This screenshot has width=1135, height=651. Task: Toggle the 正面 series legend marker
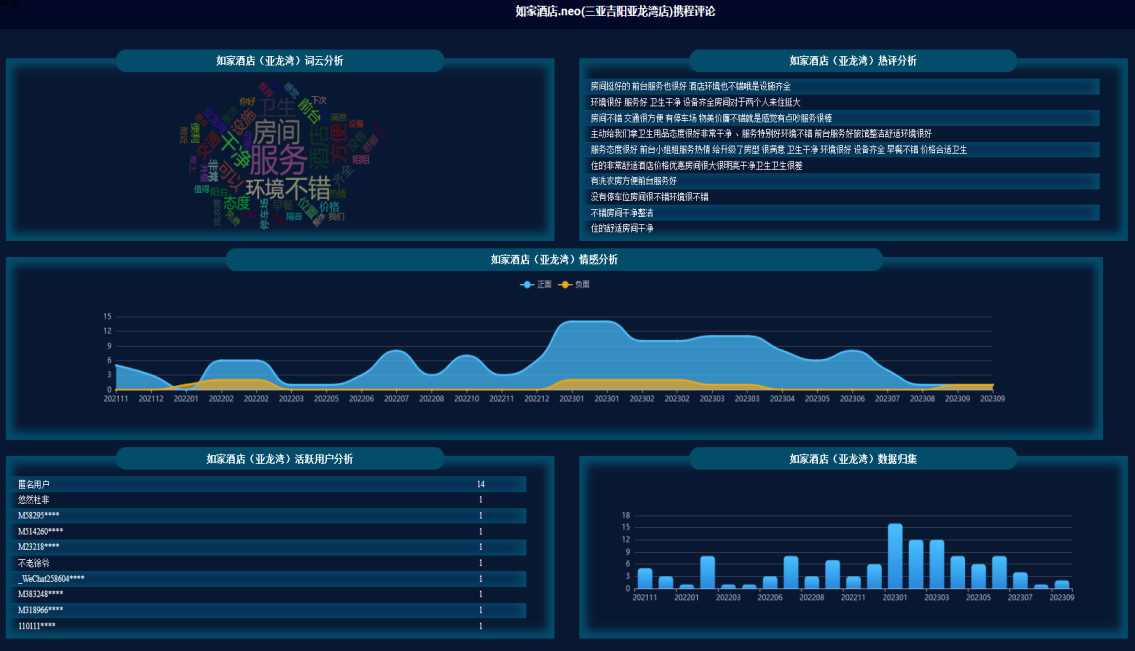click(527, 285)
